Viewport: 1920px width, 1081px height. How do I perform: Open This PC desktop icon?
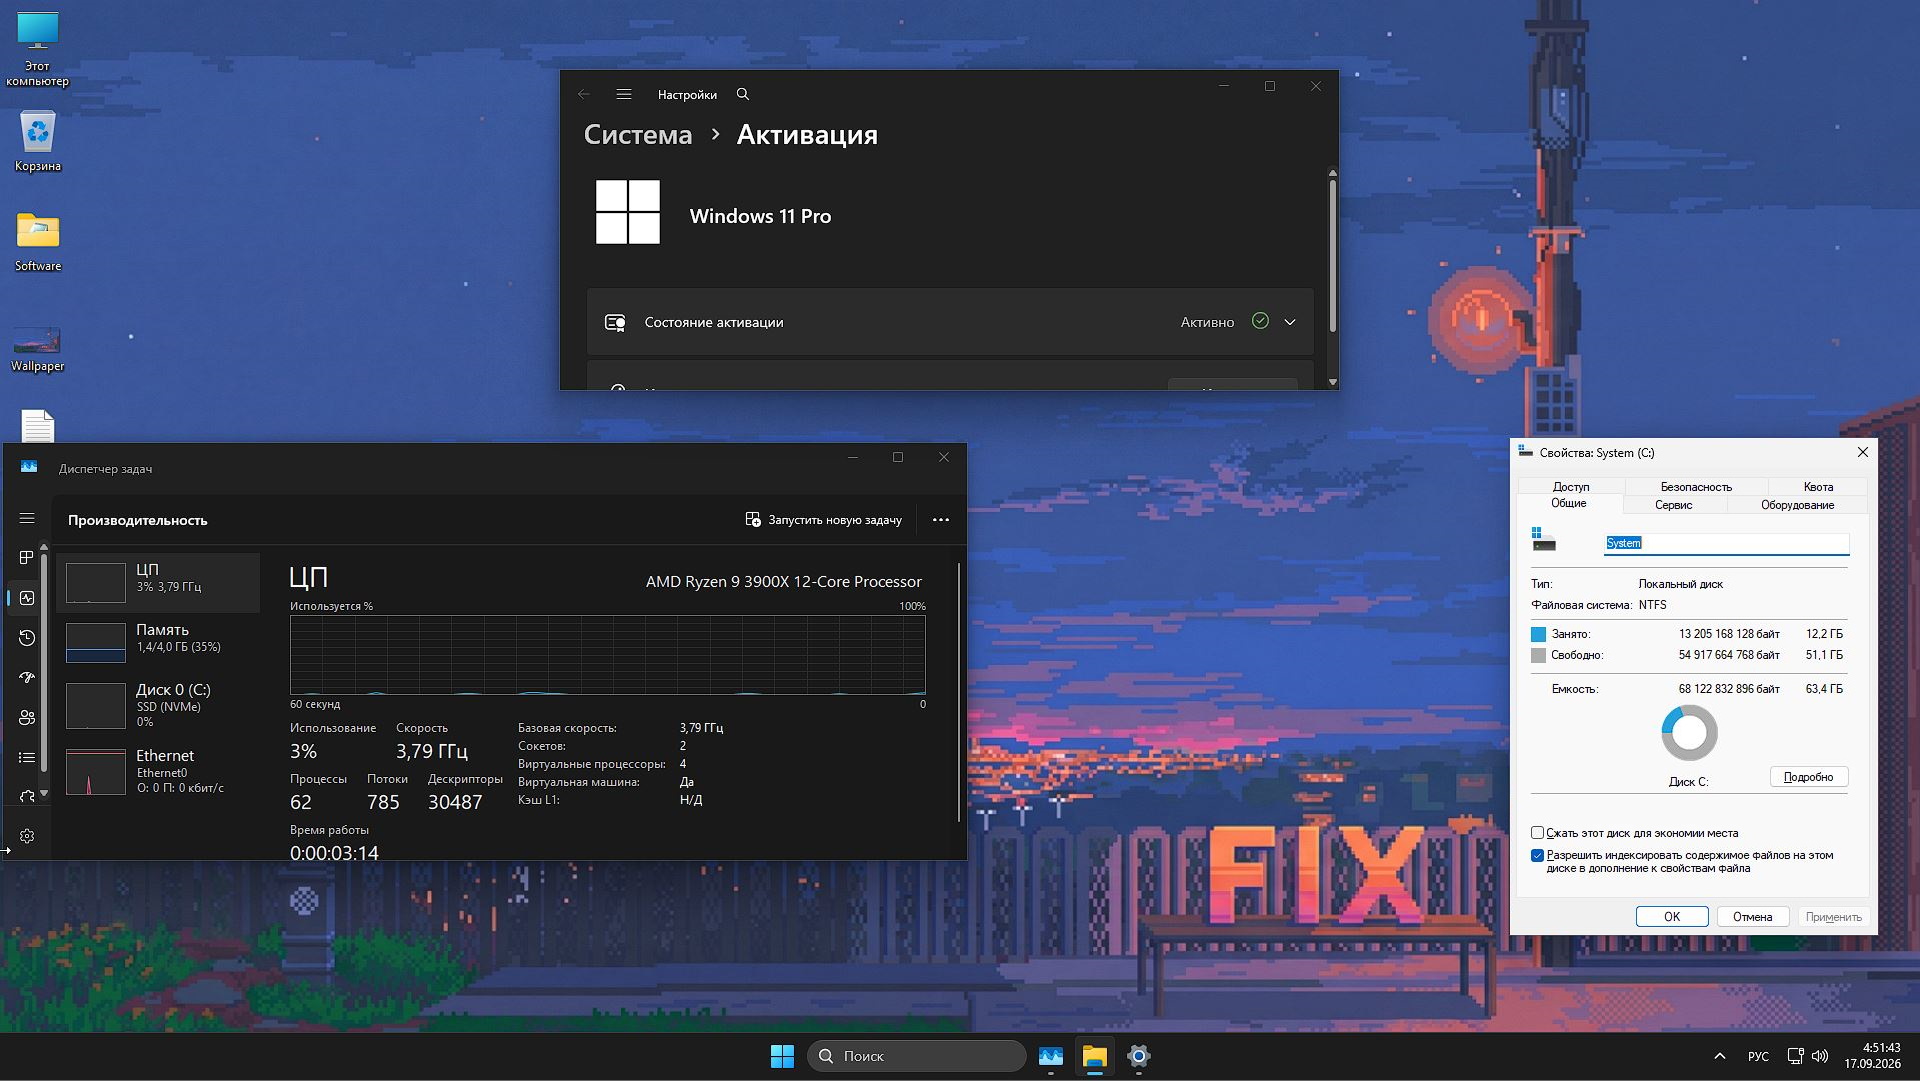pyautogui.click(x=38, y=49)
